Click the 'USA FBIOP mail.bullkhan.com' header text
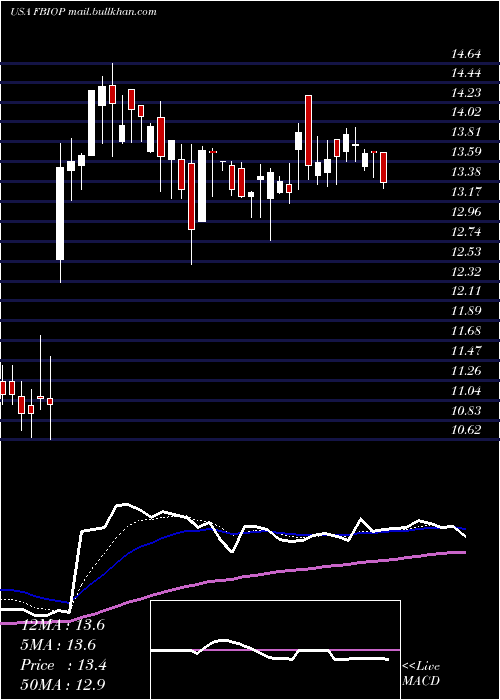 point(83,12)
